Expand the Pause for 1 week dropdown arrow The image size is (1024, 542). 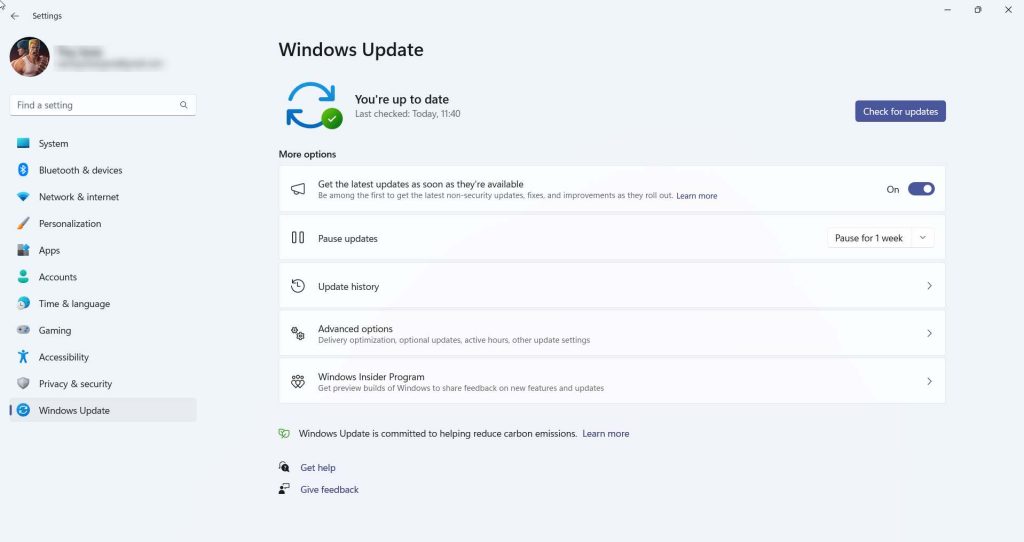923,238
